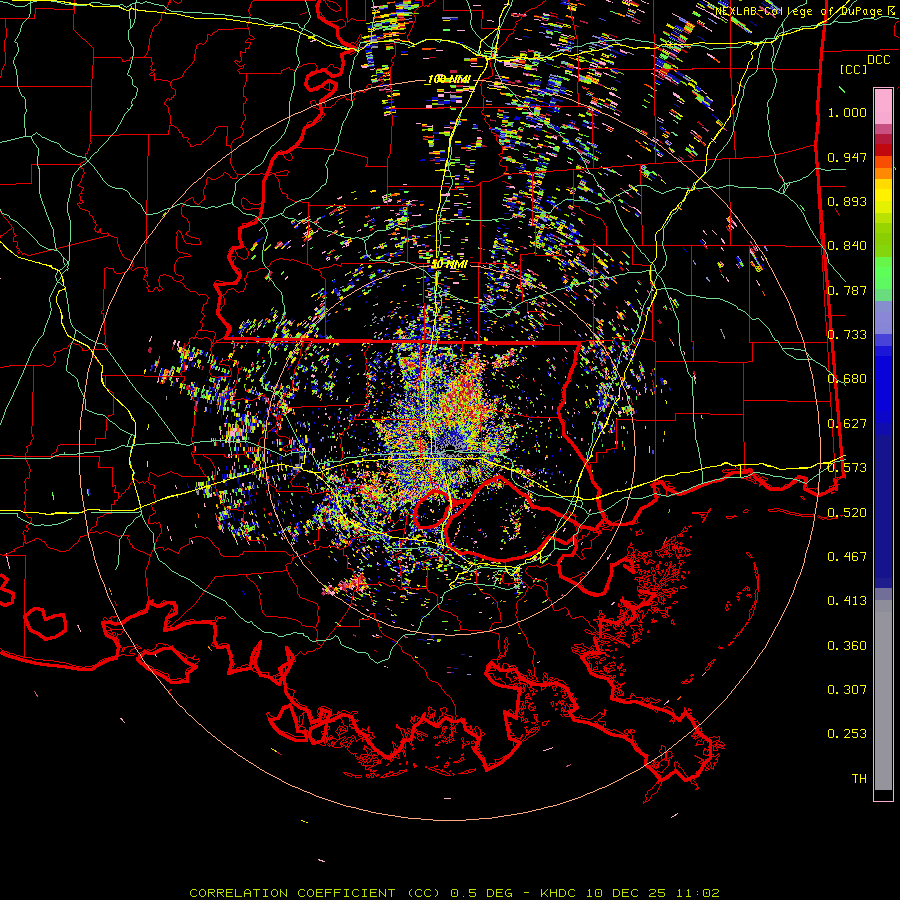Select the 0.627 scale value

pos(847,424)
